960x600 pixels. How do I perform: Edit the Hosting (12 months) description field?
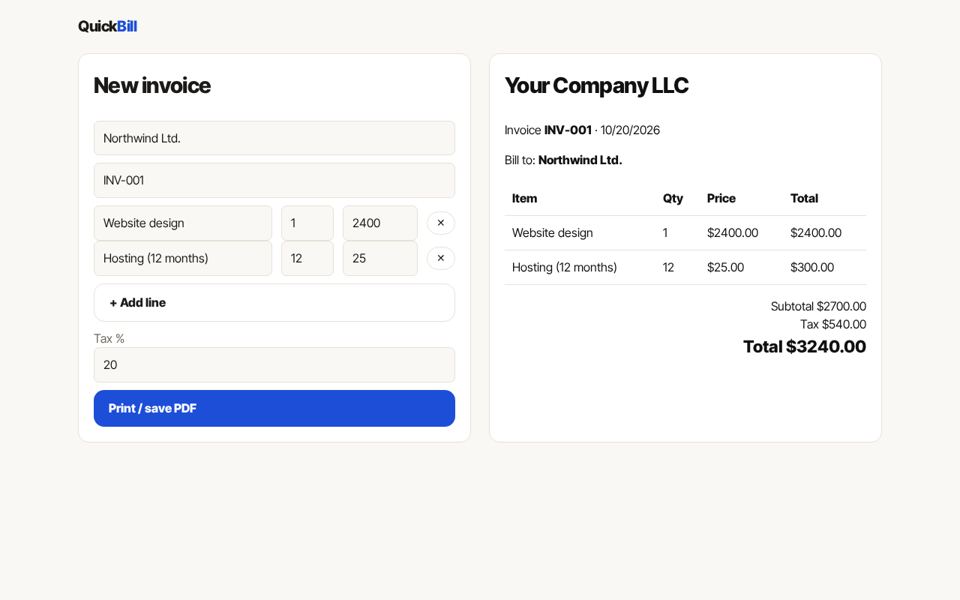[x=182, y=258]
